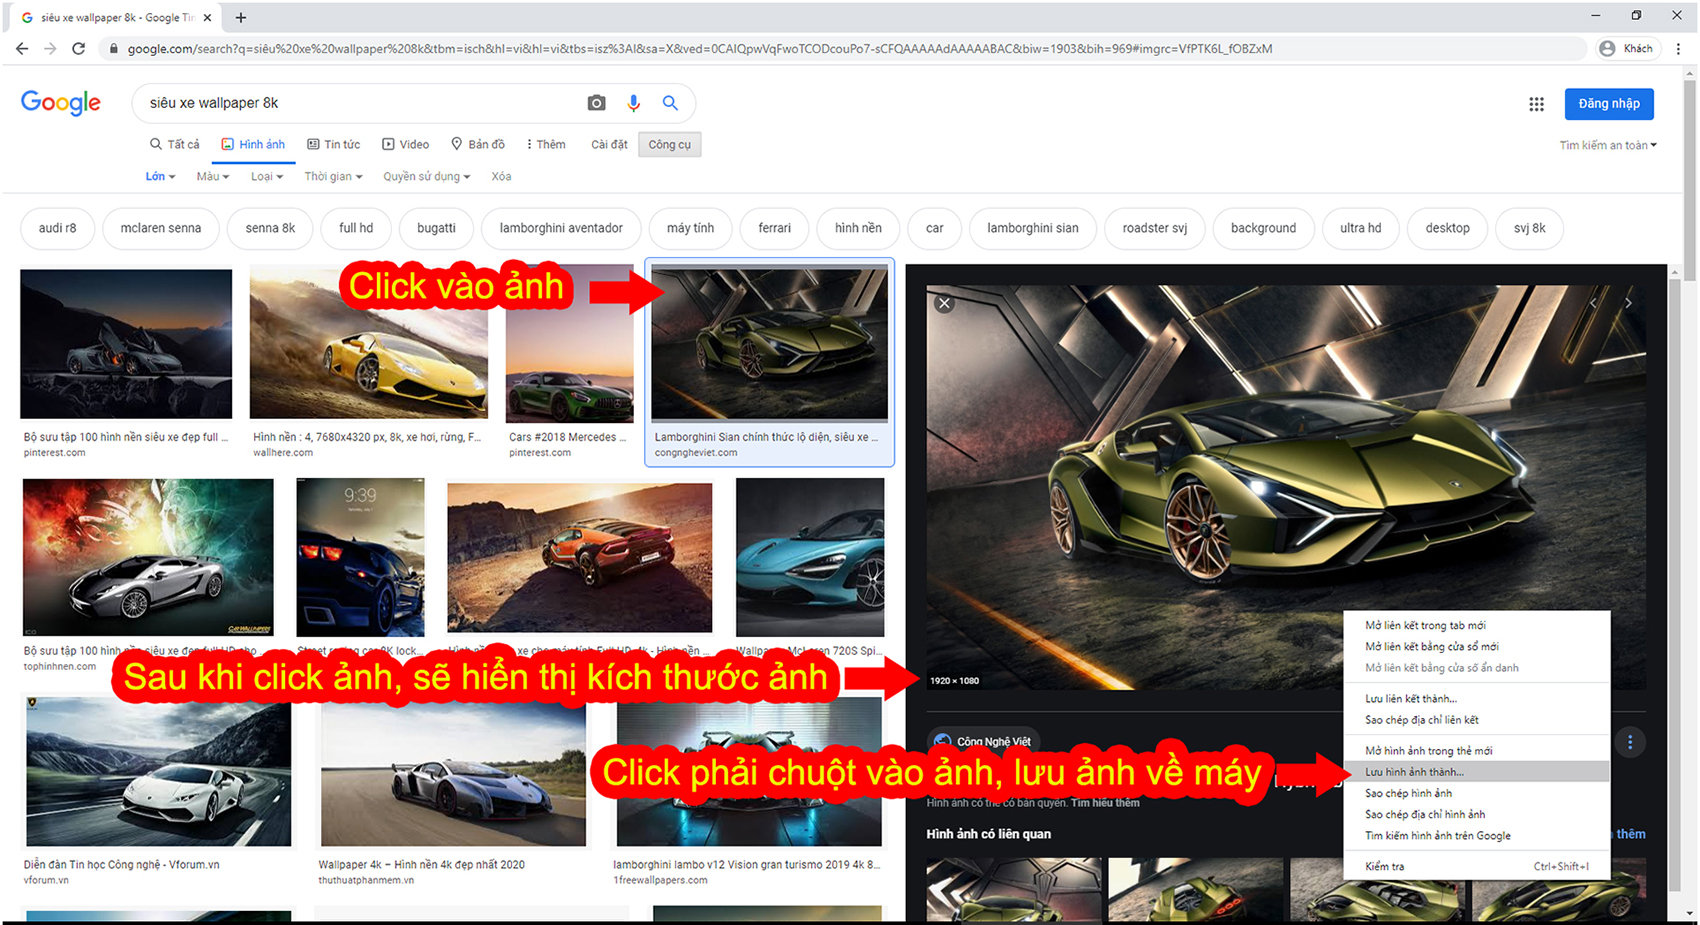Click the microphone icon for voice search
Viewport: 1700px width, 925px height.
(633, 103)
